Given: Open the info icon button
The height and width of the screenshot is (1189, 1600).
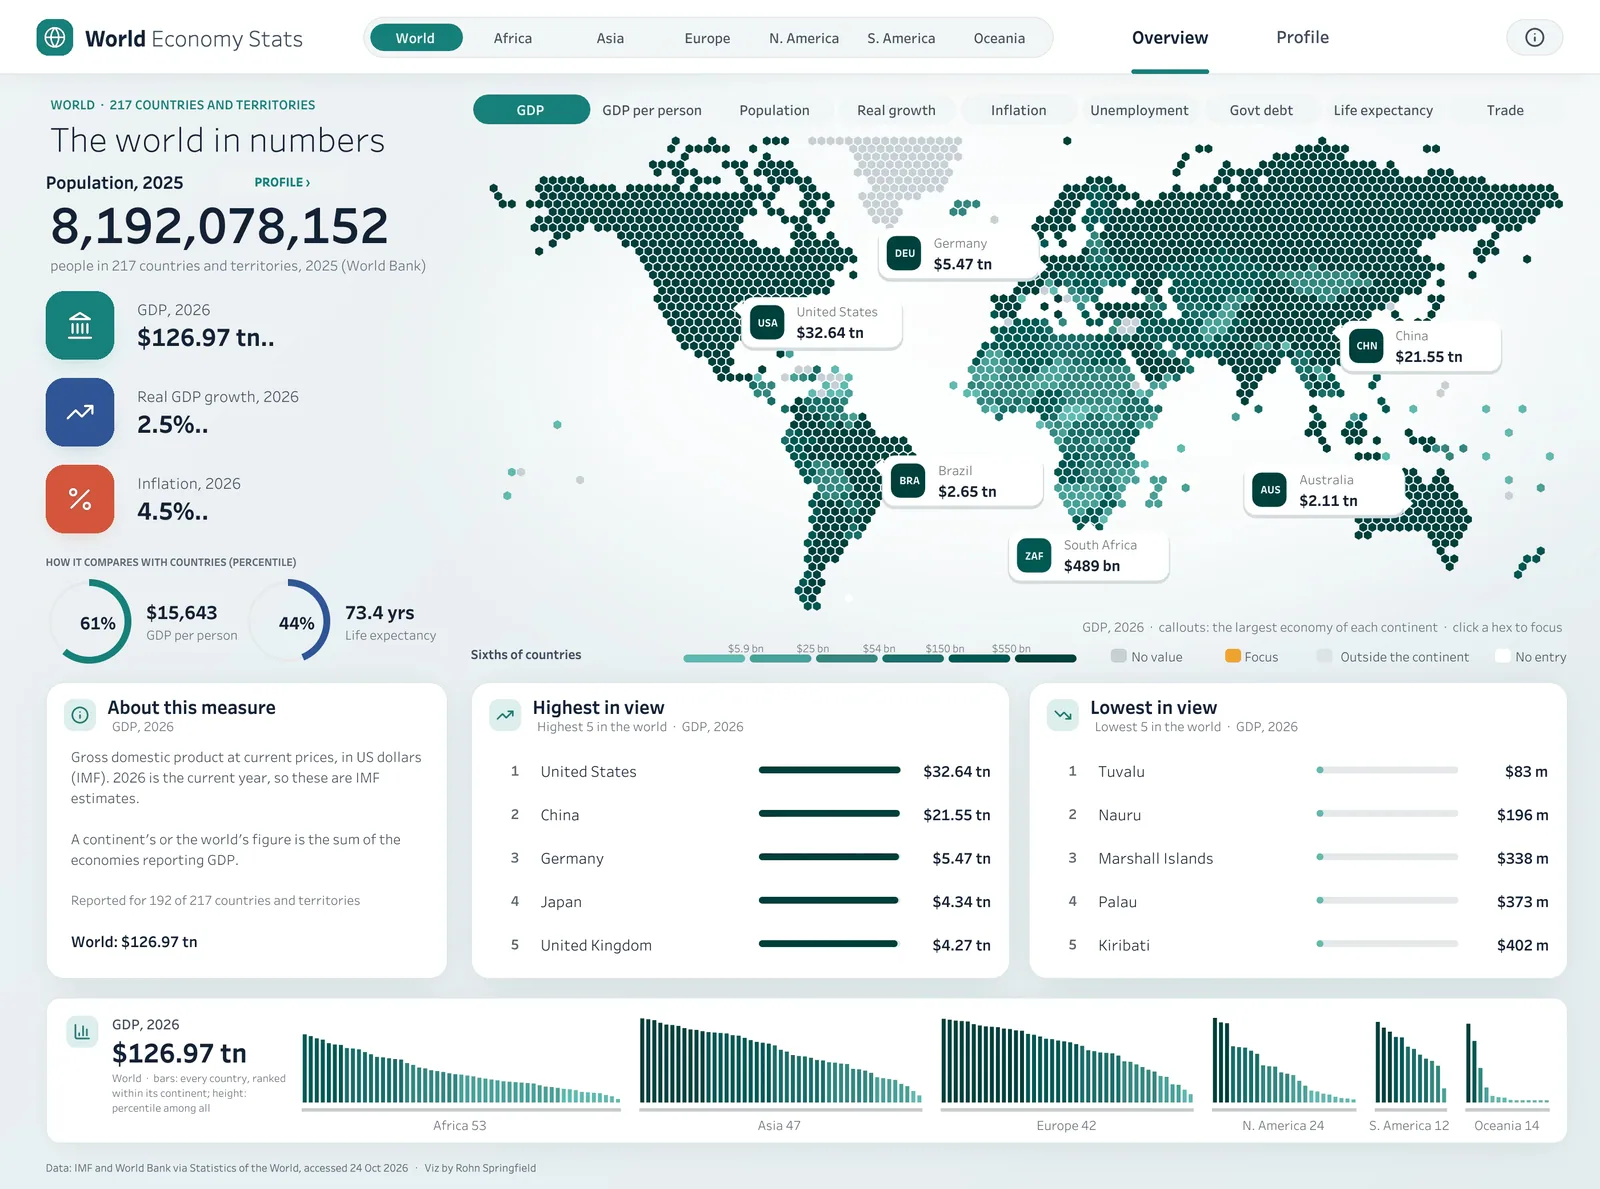Looking at the screenshot, I should (x=1534, y=37).
